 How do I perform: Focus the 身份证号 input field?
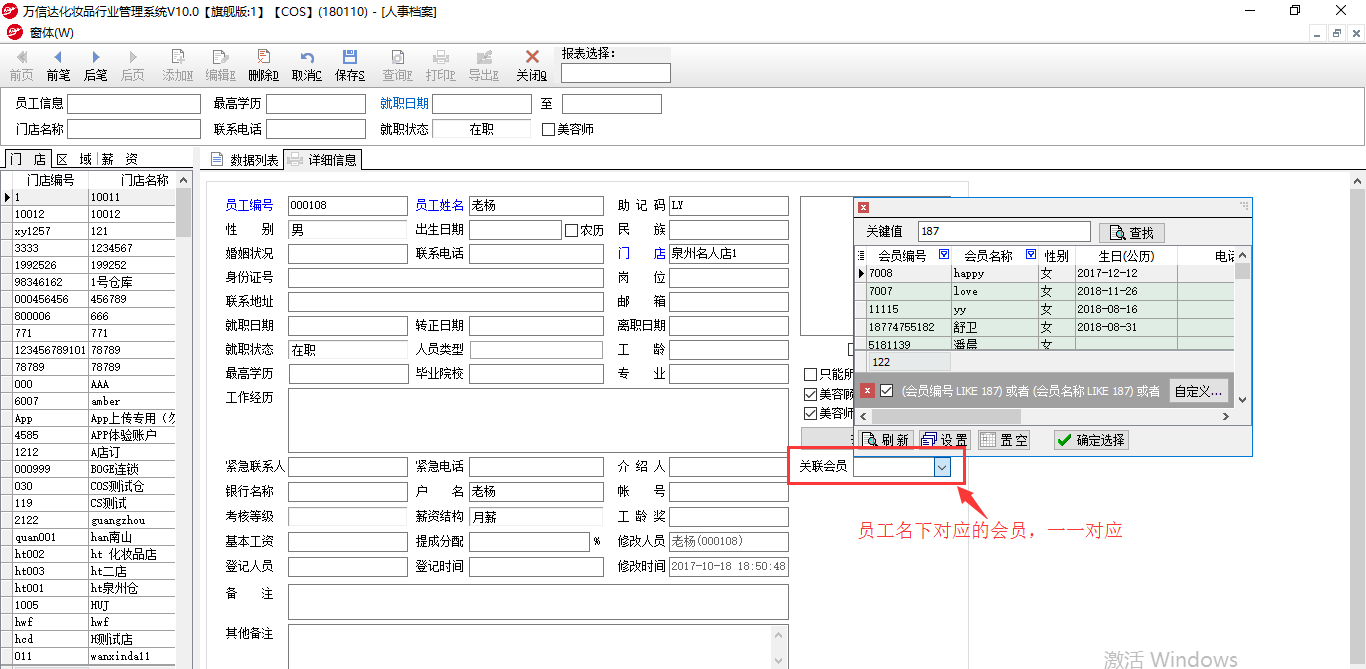click(446, 278)
